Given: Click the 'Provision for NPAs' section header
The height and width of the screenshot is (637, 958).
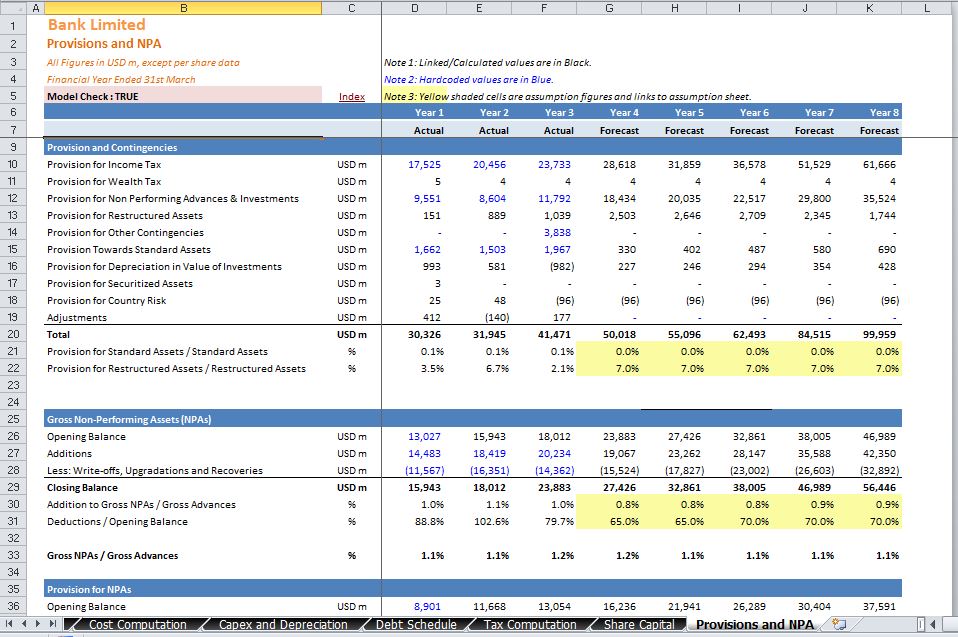Looking at the screenshot, I should pyautogui.click(x=89, y=589).
